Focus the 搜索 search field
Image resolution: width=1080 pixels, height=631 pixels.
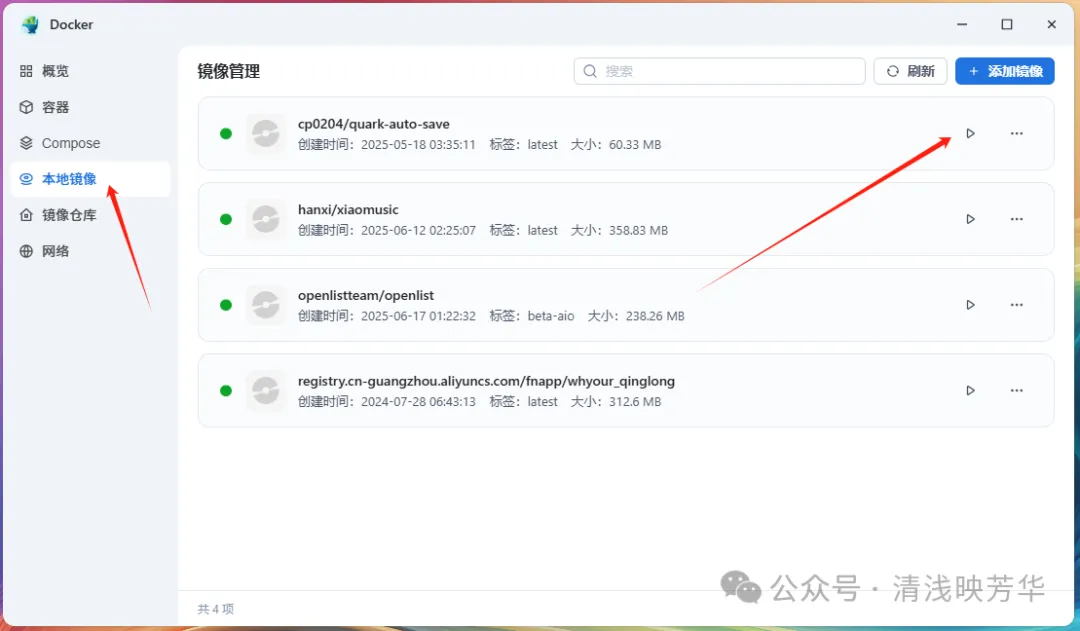click(719, 71)
